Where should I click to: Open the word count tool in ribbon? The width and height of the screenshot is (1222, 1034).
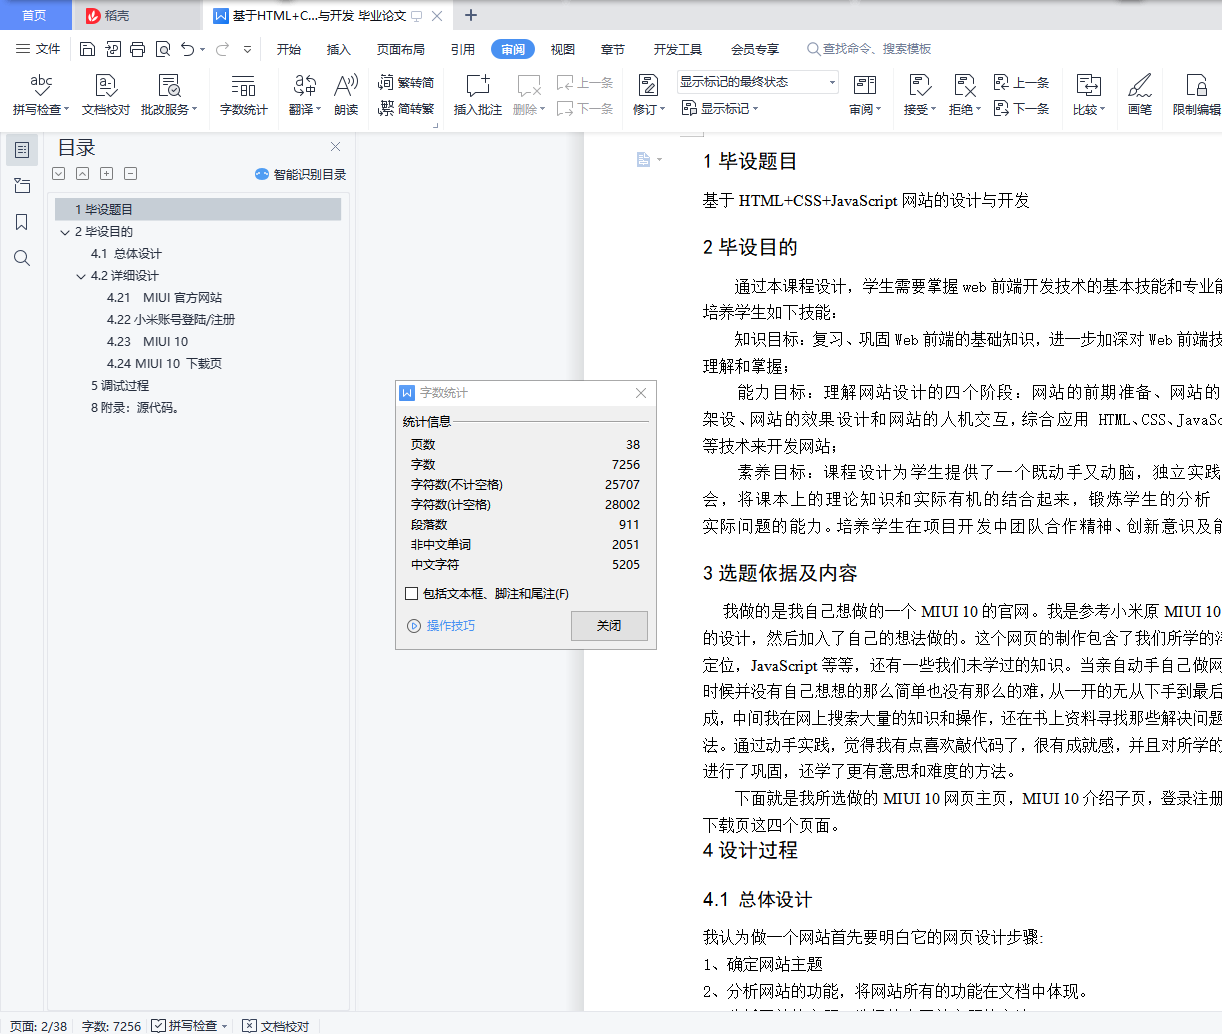click(243, 95)
